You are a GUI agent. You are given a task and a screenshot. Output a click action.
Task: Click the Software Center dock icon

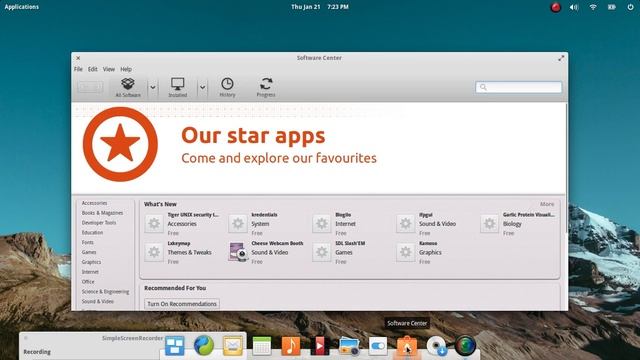[x=407, y=346]
